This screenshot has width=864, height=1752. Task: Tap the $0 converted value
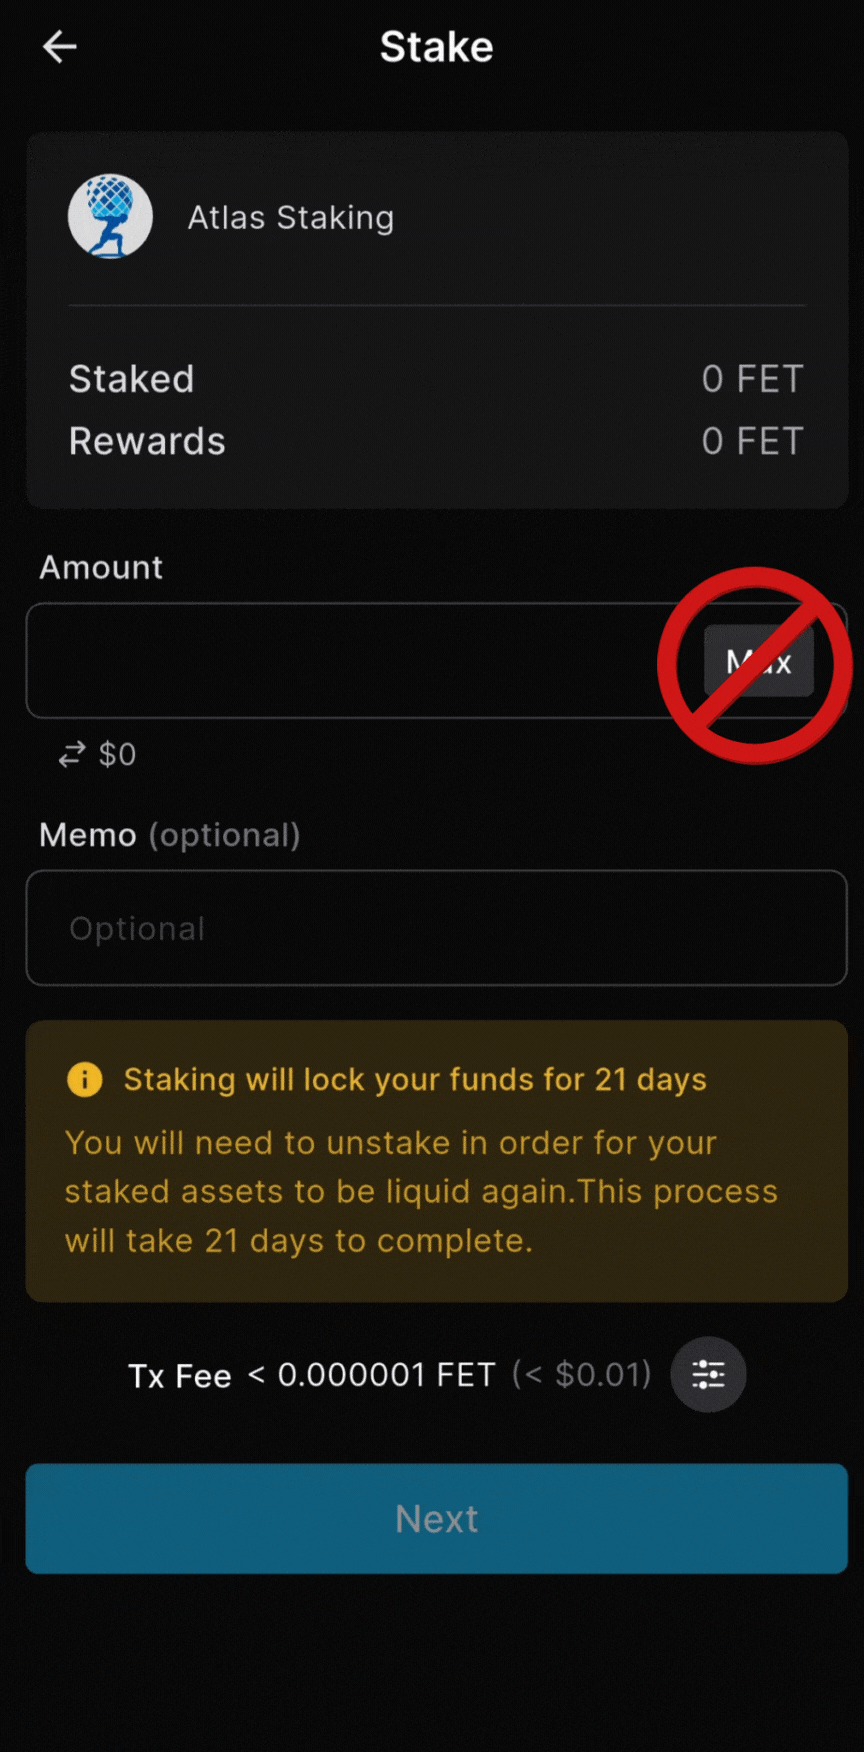pyautogui.click(x=118, y=754)
